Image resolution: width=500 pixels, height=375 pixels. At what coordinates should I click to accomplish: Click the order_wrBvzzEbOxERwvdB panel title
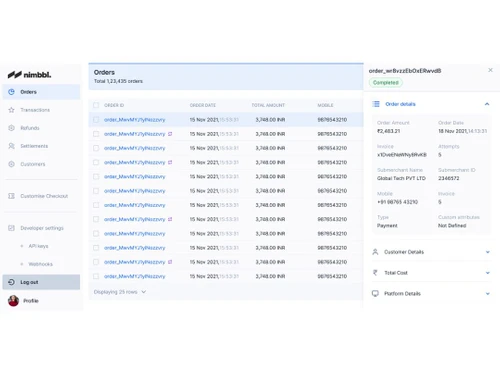point(405,71)
